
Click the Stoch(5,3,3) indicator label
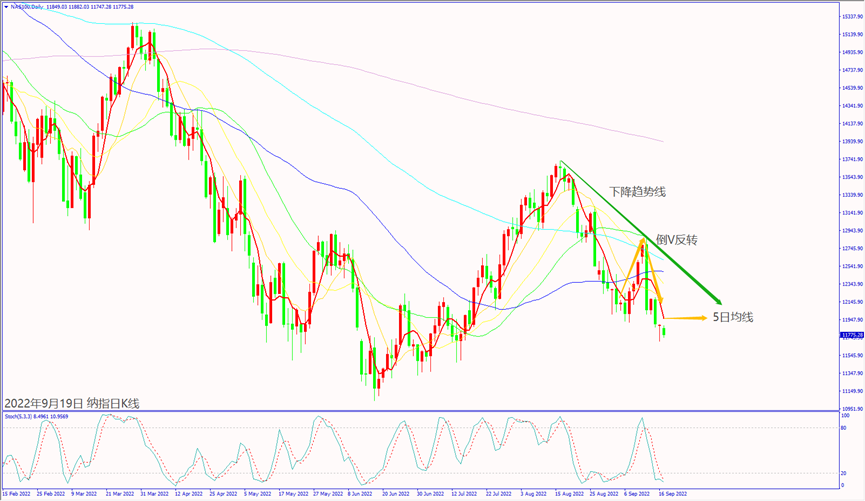pyautogui.click(x=18, y=416)
